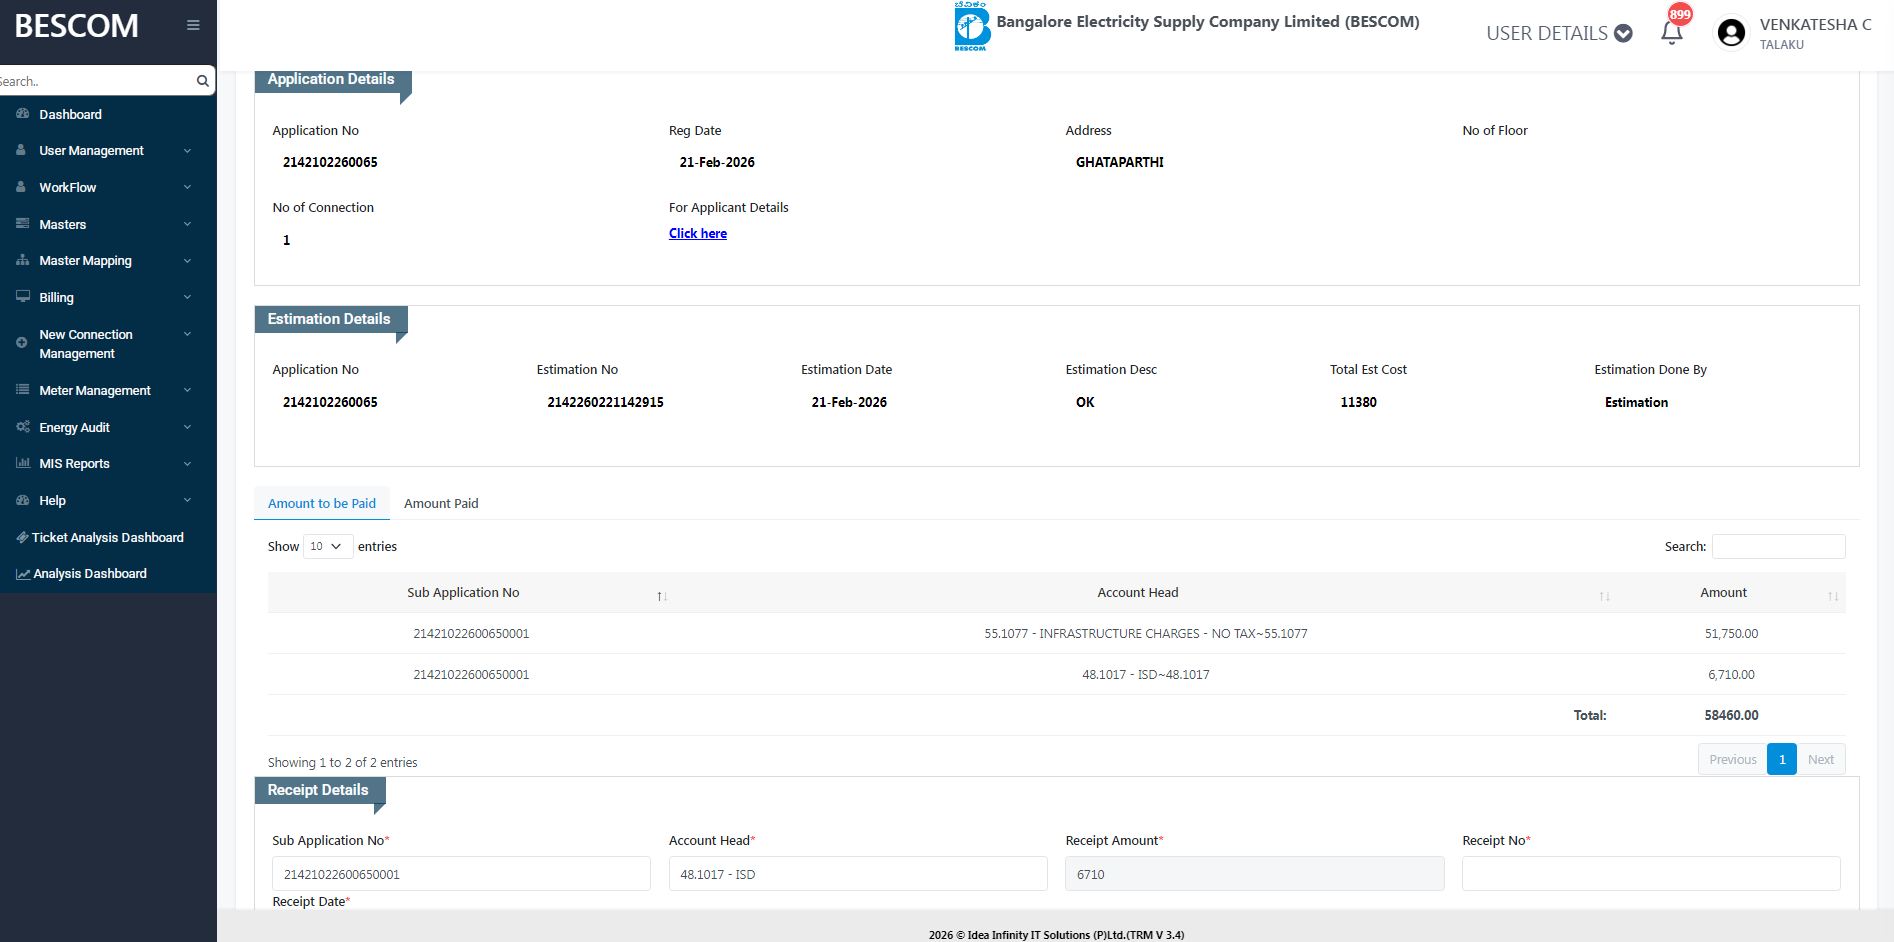Open the notification bell icon

[1671, 32]
